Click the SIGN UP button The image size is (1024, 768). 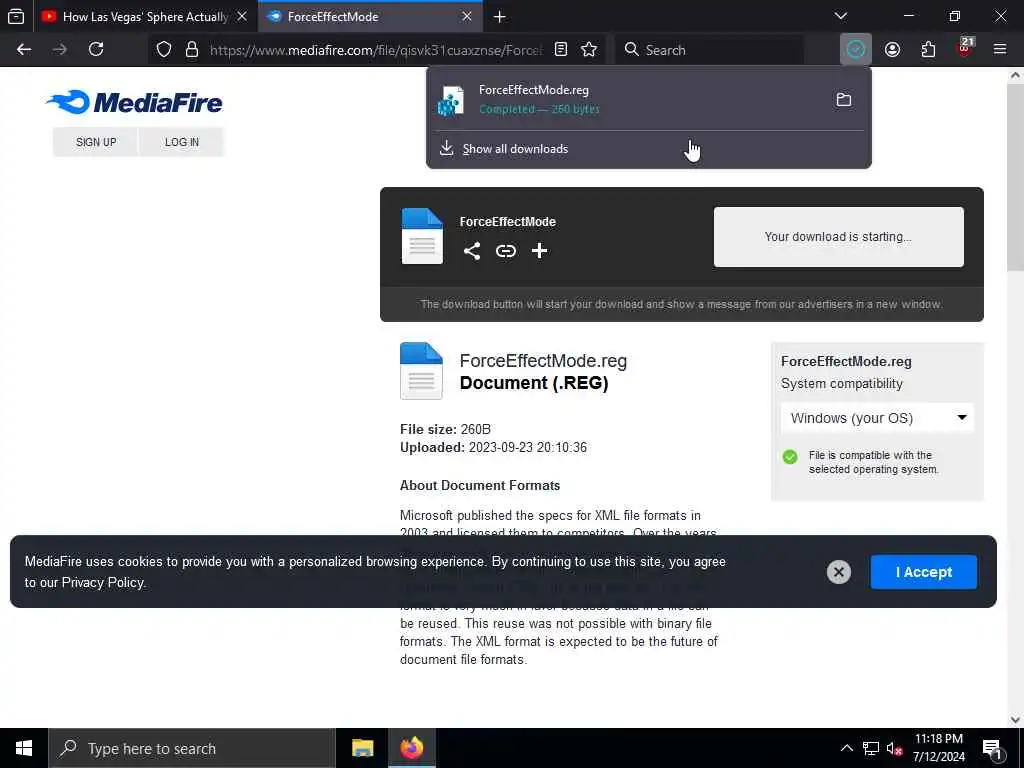96,142
